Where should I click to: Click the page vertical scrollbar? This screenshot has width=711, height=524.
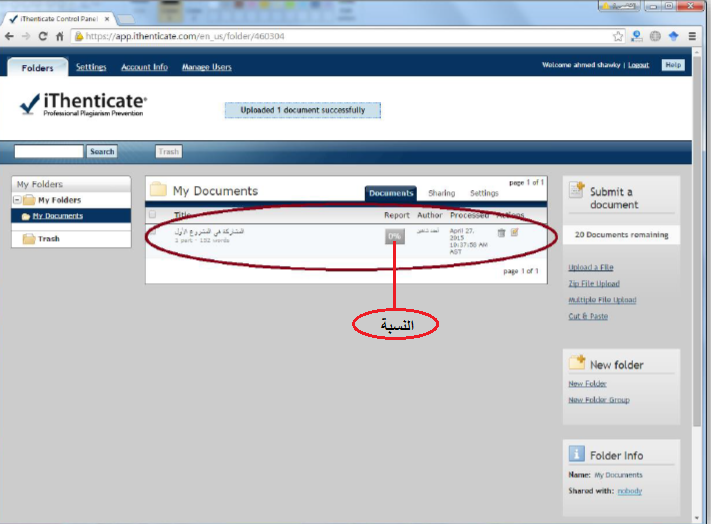(697, 240)
